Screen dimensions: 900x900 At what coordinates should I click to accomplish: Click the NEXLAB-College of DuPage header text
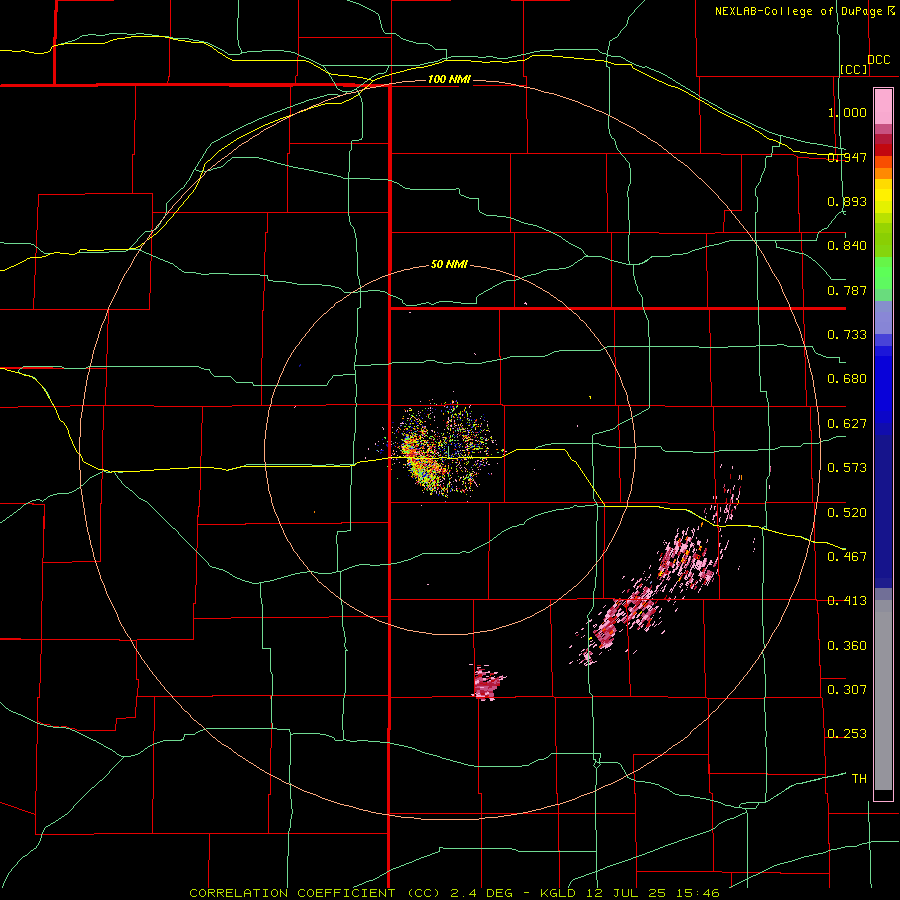(x=804, y=11)
